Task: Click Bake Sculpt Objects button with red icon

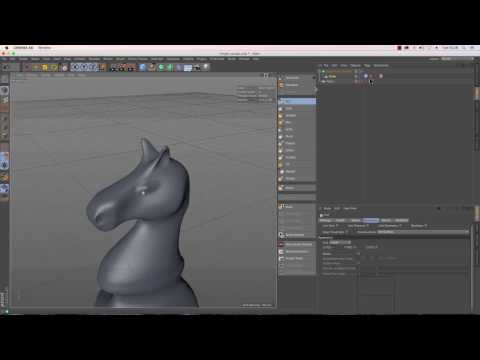Action: 297,244
